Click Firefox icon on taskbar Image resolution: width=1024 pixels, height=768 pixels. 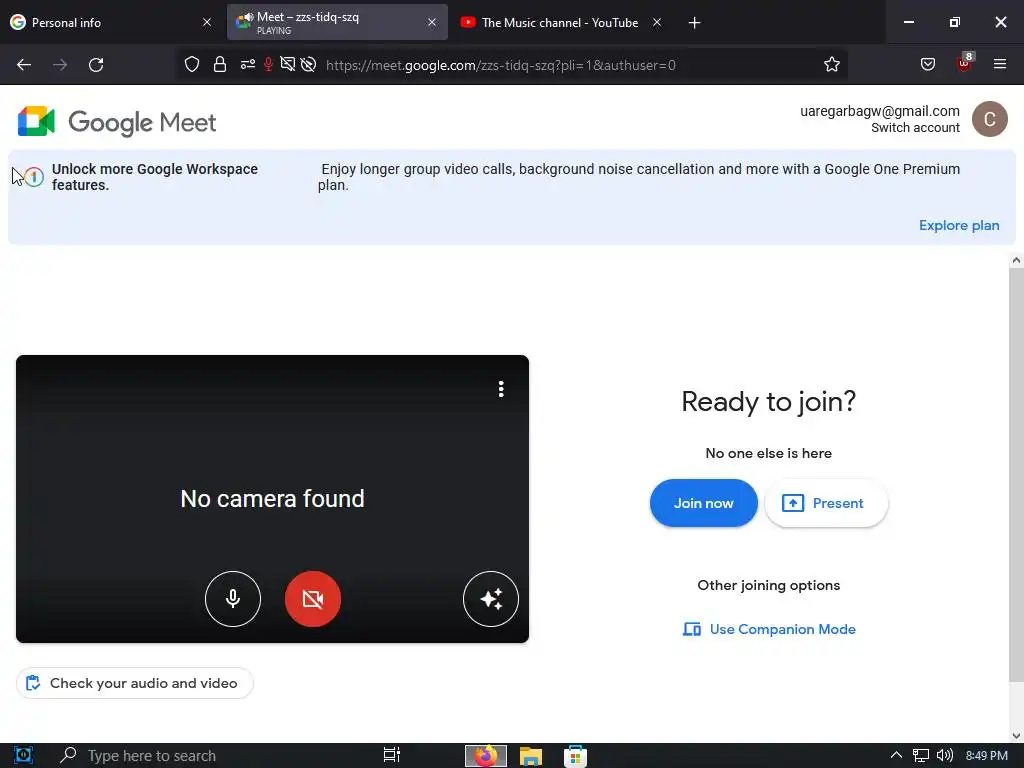click(x=485, y=756)
